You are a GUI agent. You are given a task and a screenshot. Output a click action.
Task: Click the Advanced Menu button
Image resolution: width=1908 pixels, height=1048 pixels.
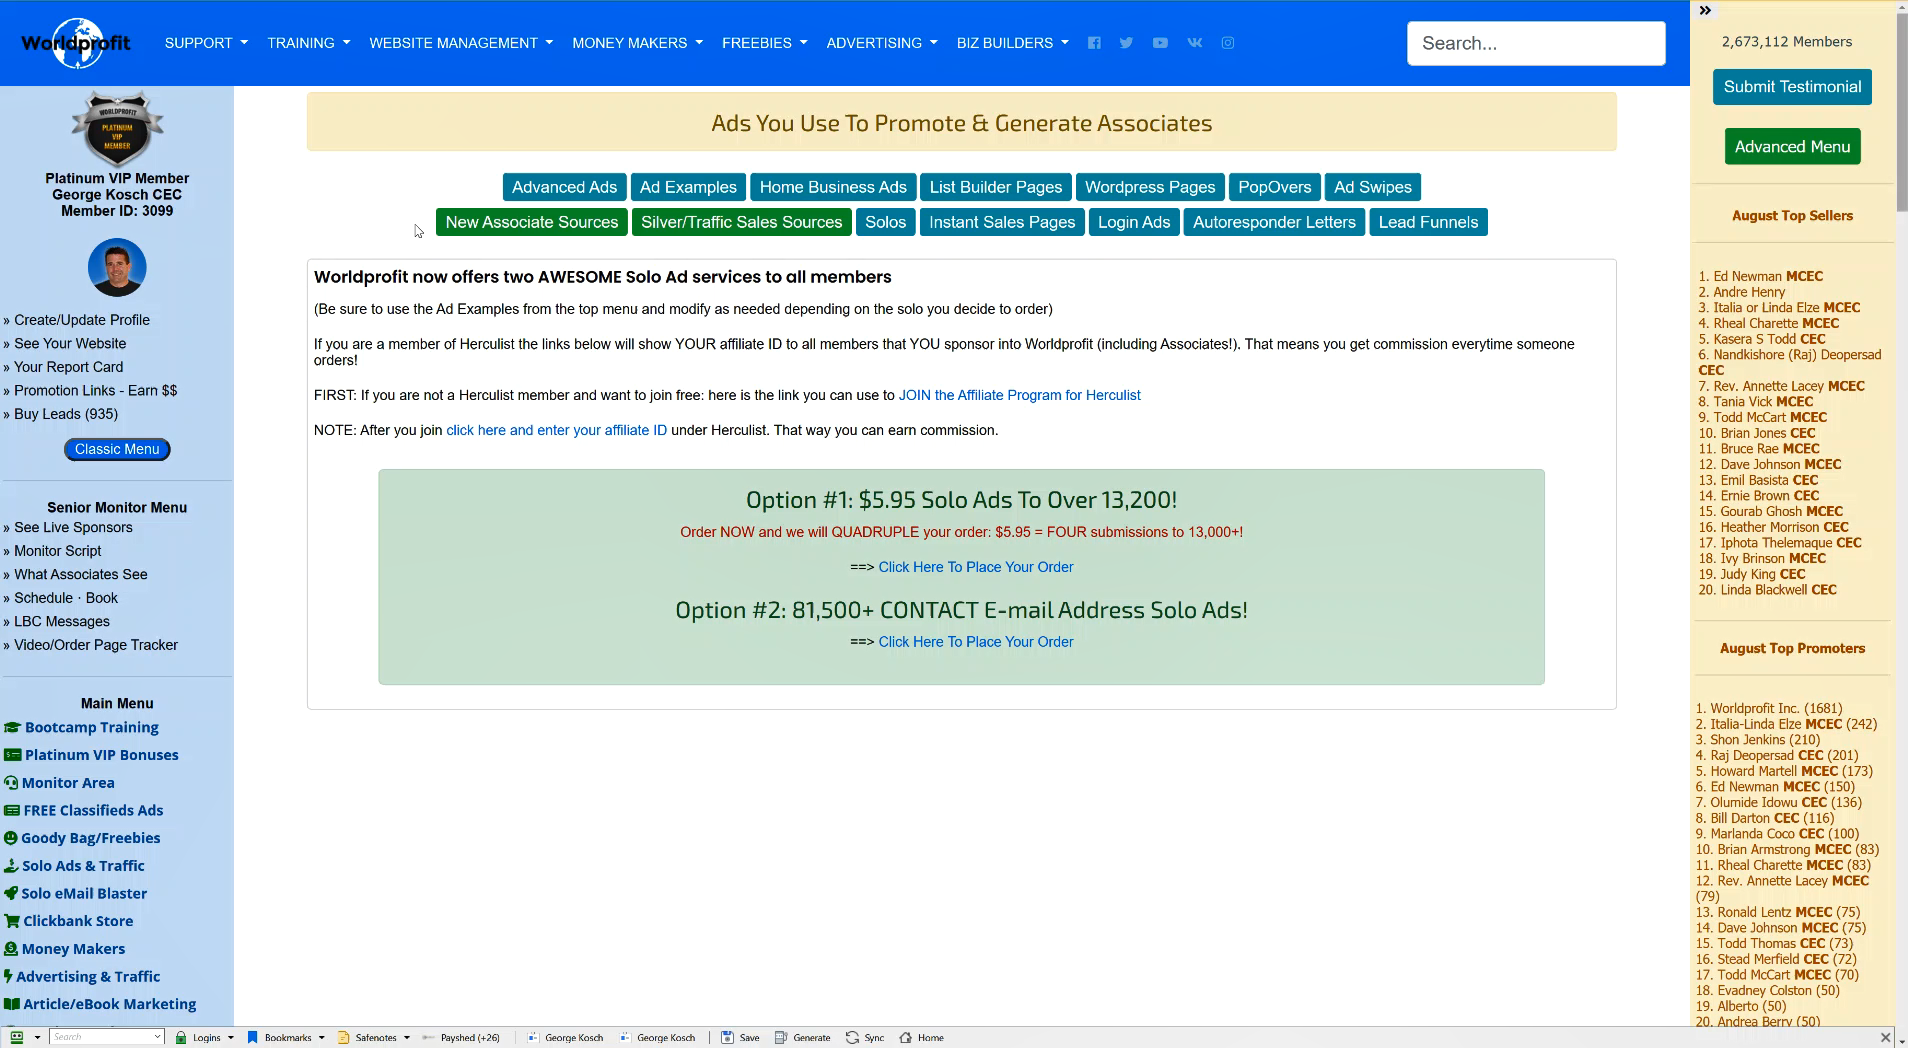[1792, 147]
